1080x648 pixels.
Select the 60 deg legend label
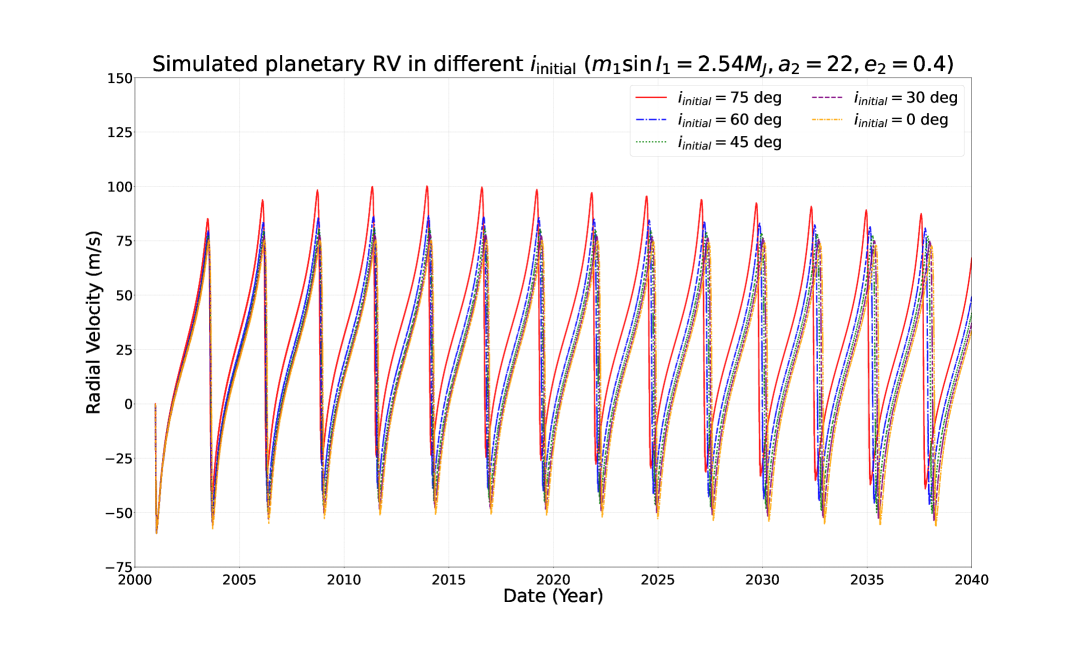pyautogui.click(x=729, y=120)
